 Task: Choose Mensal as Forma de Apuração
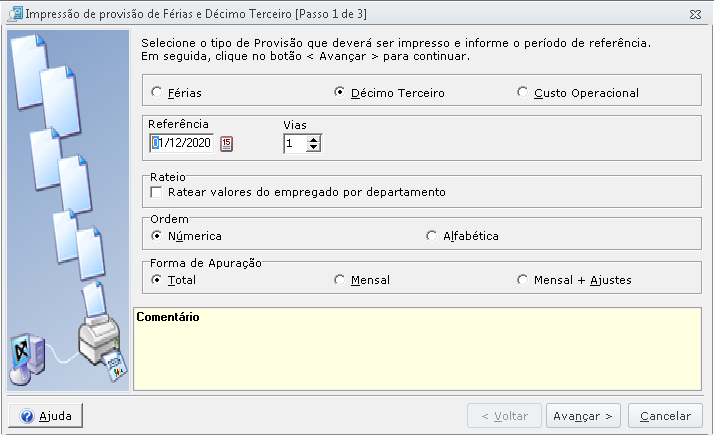point(339,279)
